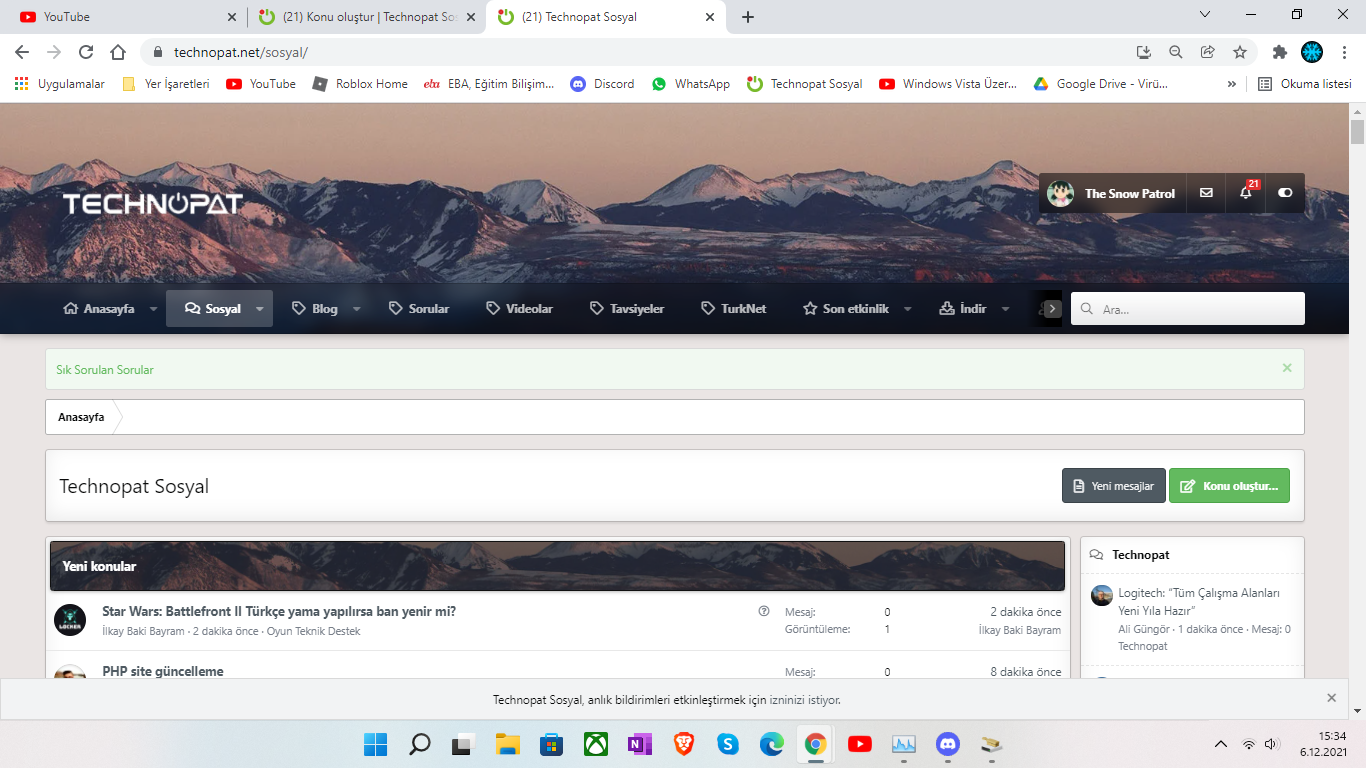This screenshot has height=768, width=1366.
Task: Open the Discord bookmark
Action: (602, 84)
